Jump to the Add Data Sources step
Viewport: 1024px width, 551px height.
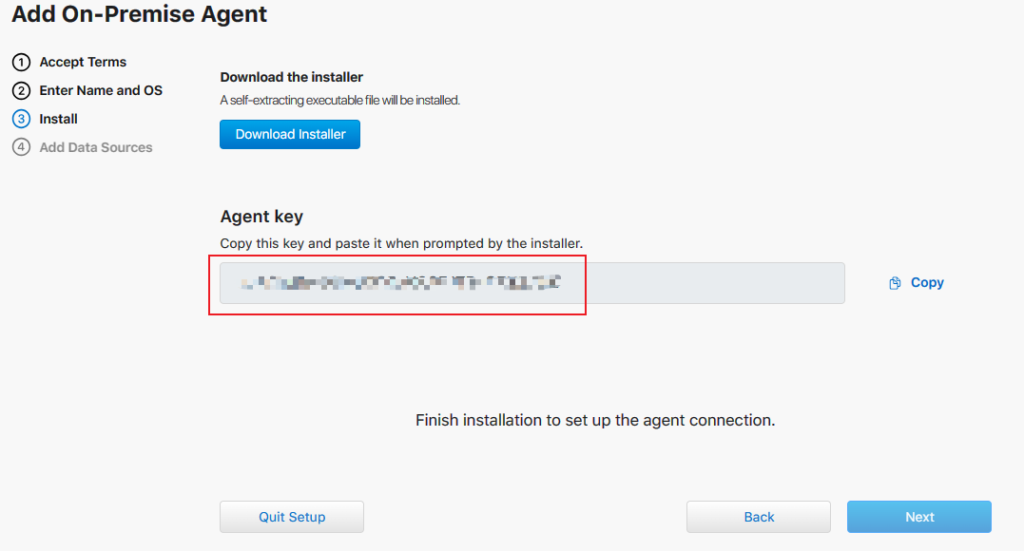tap(96, 147)
